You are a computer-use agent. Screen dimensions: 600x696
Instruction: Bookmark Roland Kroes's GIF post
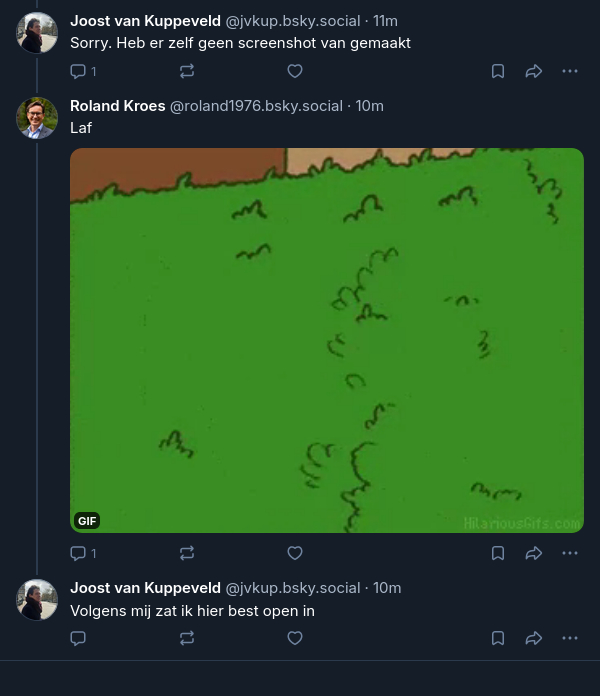click(x=498, y=553)
